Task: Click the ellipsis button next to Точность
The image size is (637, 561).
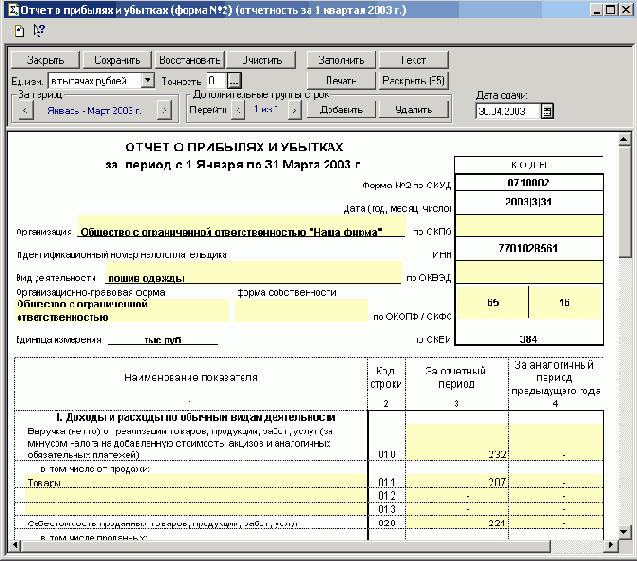Action: click(233, 80)
